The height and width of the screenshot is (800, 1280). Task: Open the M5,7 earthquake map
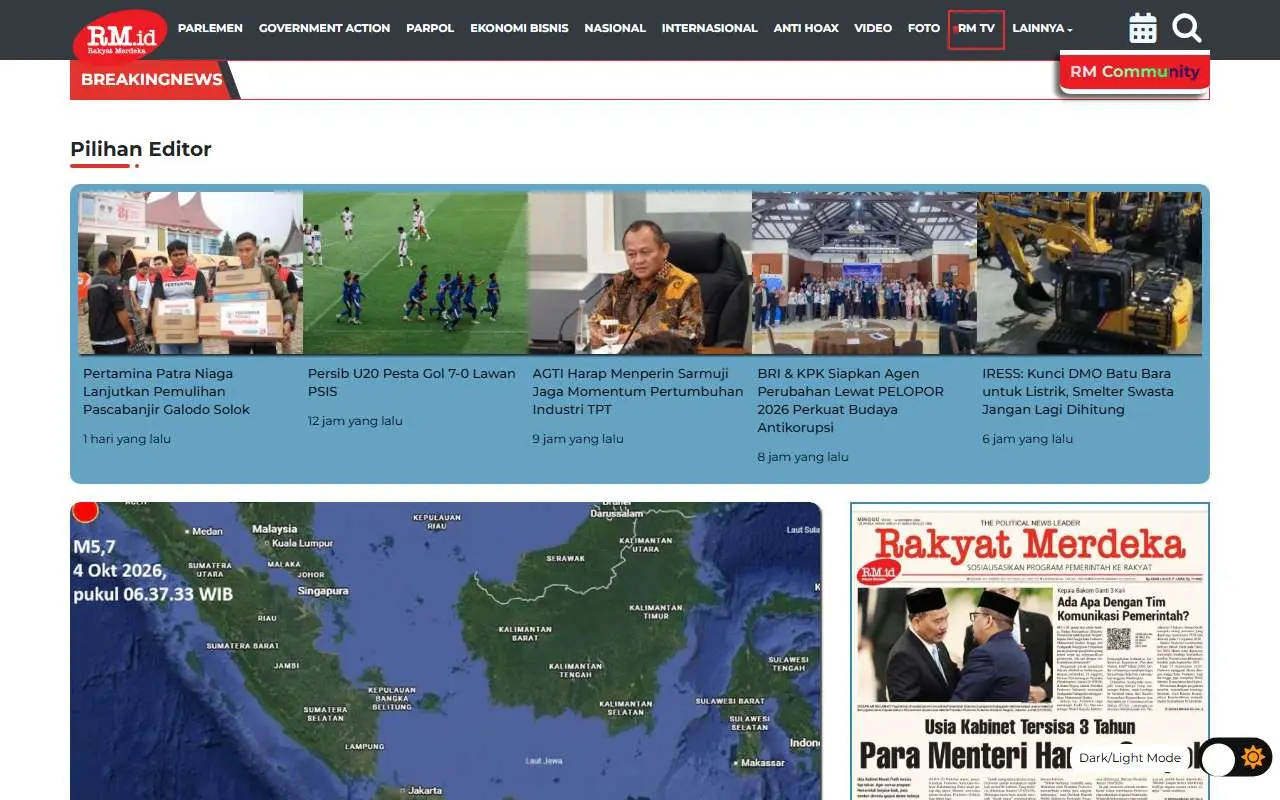coord(446,651)
